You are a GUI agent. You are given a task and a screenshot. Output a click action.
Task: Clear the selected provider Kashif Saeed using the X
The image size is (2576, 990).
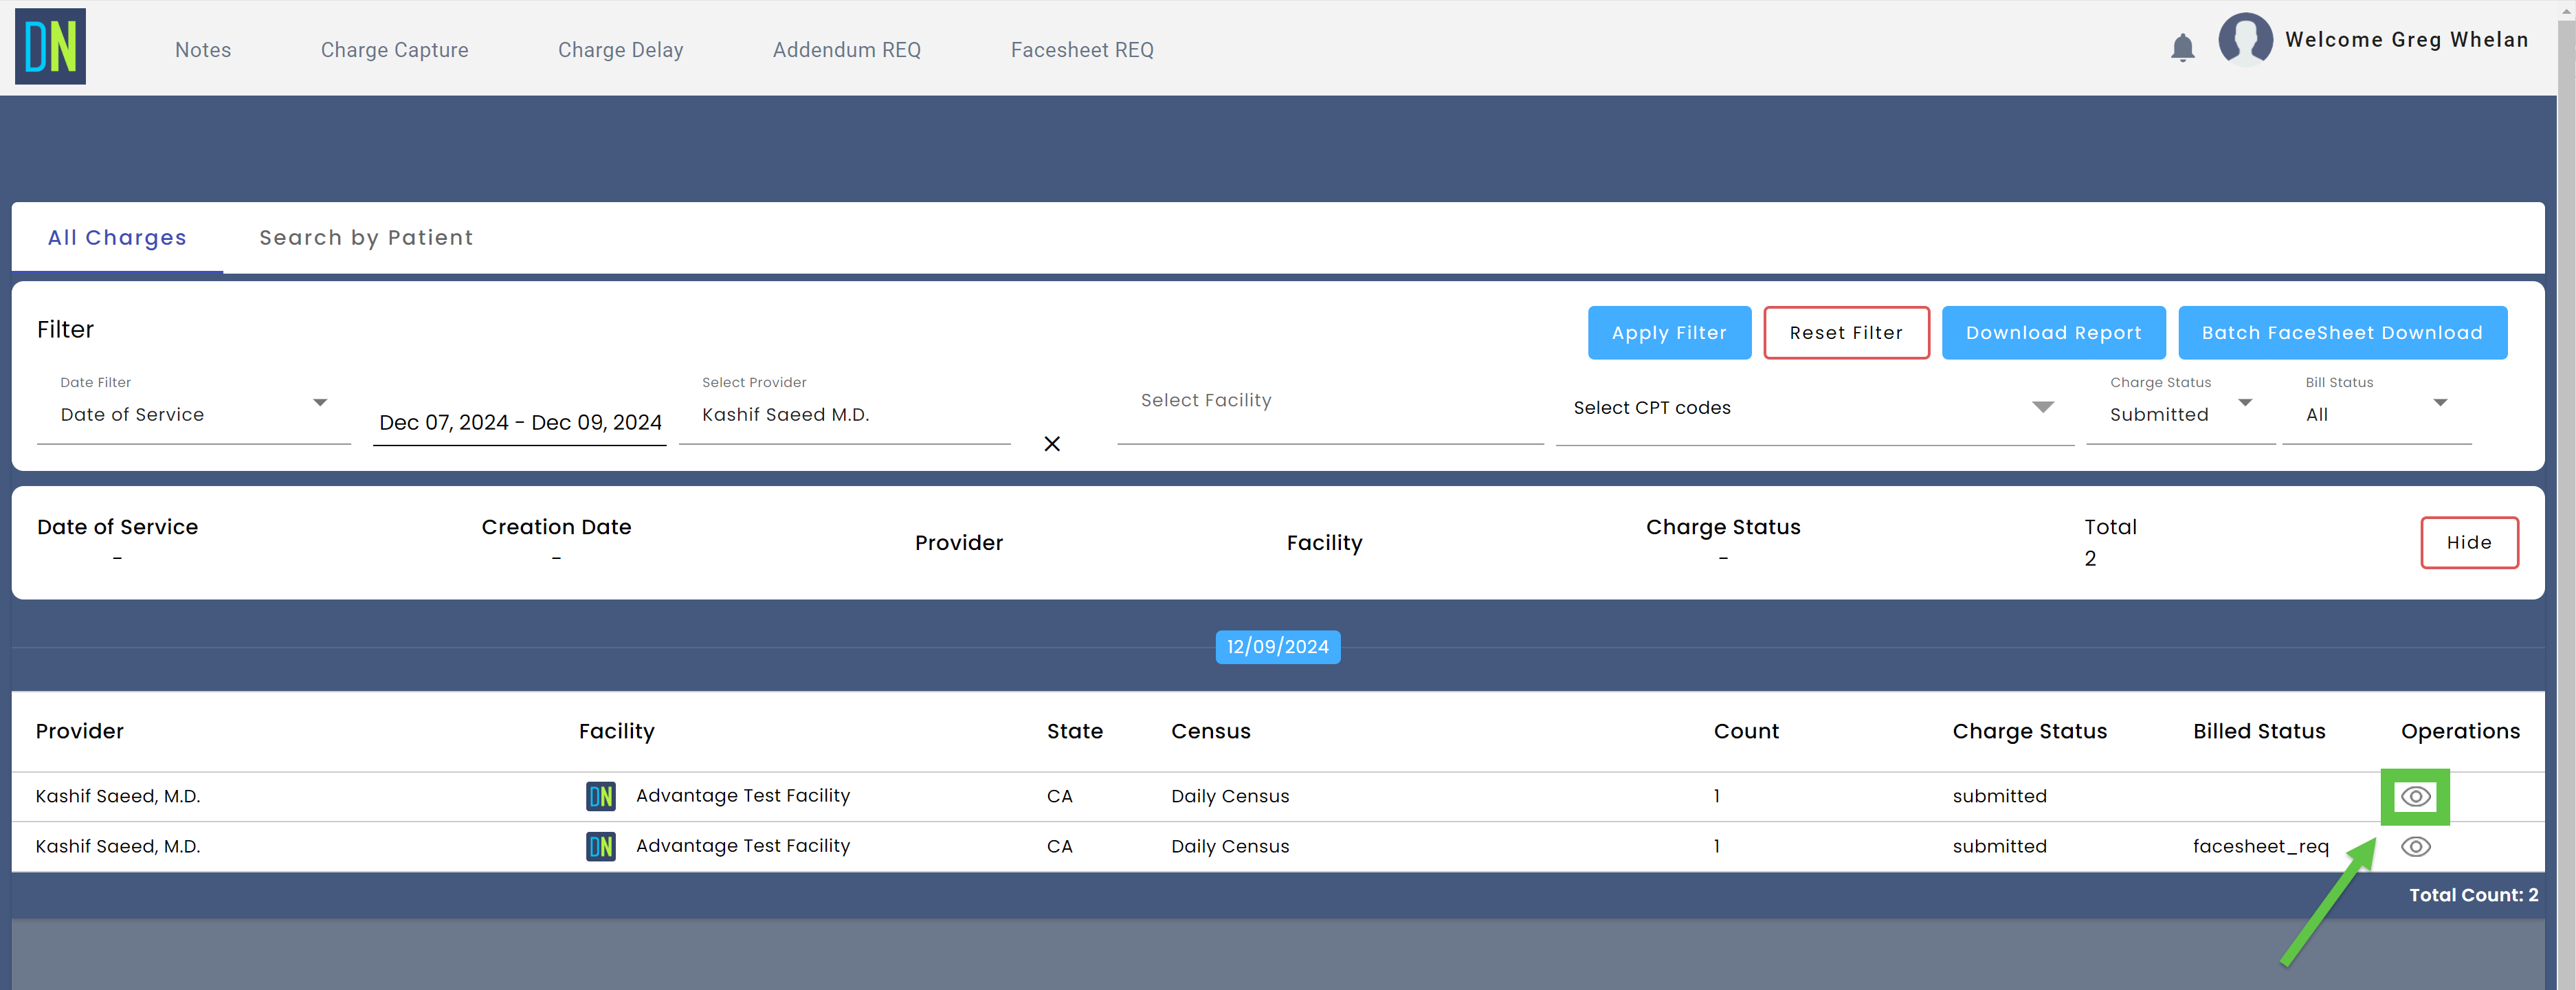point(1051,443)
